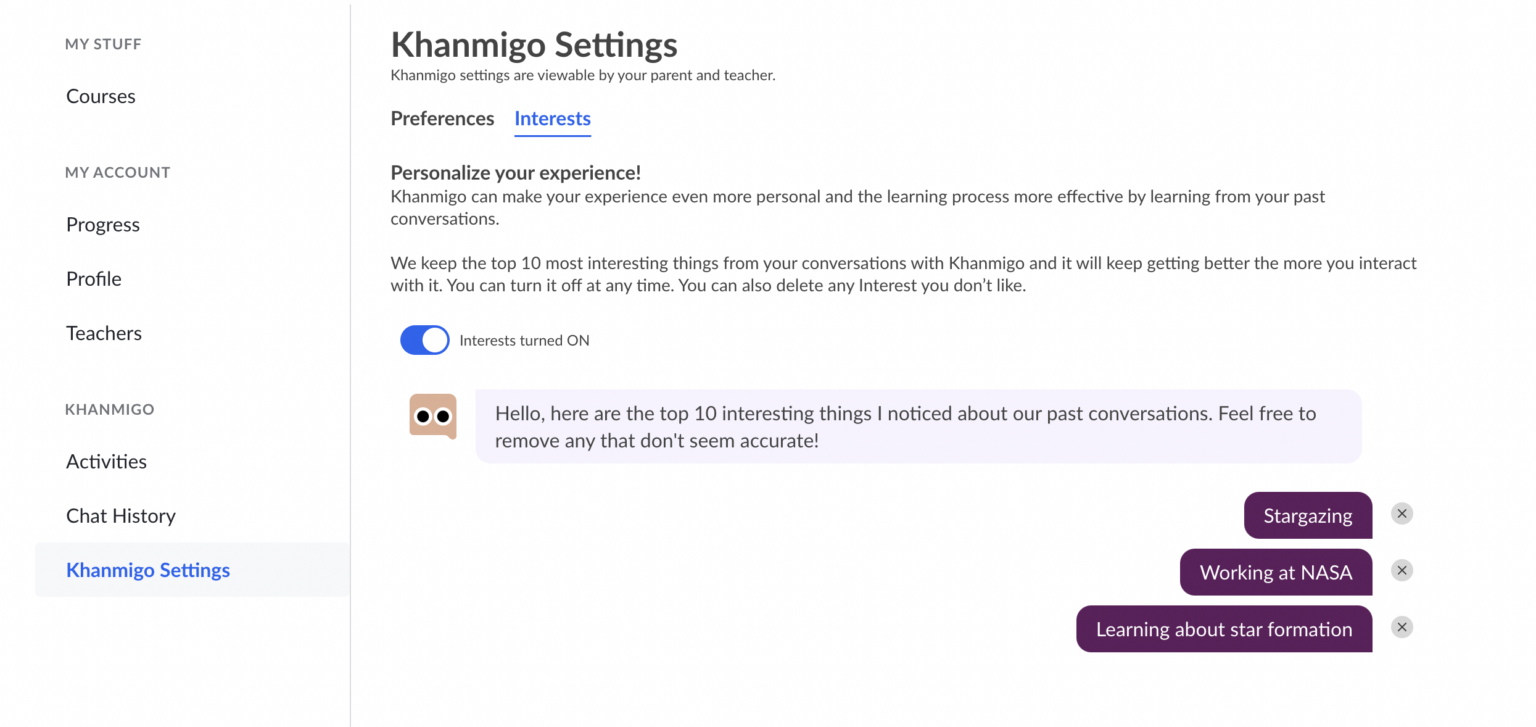Screen dimensions: 1536x727
Task: View your Chat History
Action: coord(121,515)
